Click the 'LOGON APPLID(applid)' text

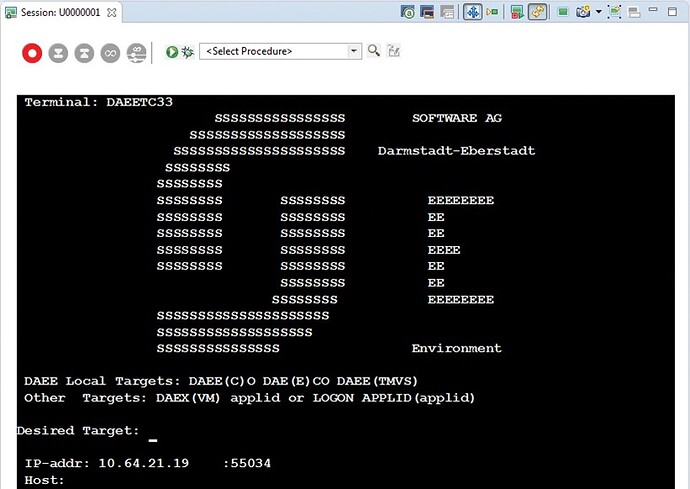click(x=394, y=398)
